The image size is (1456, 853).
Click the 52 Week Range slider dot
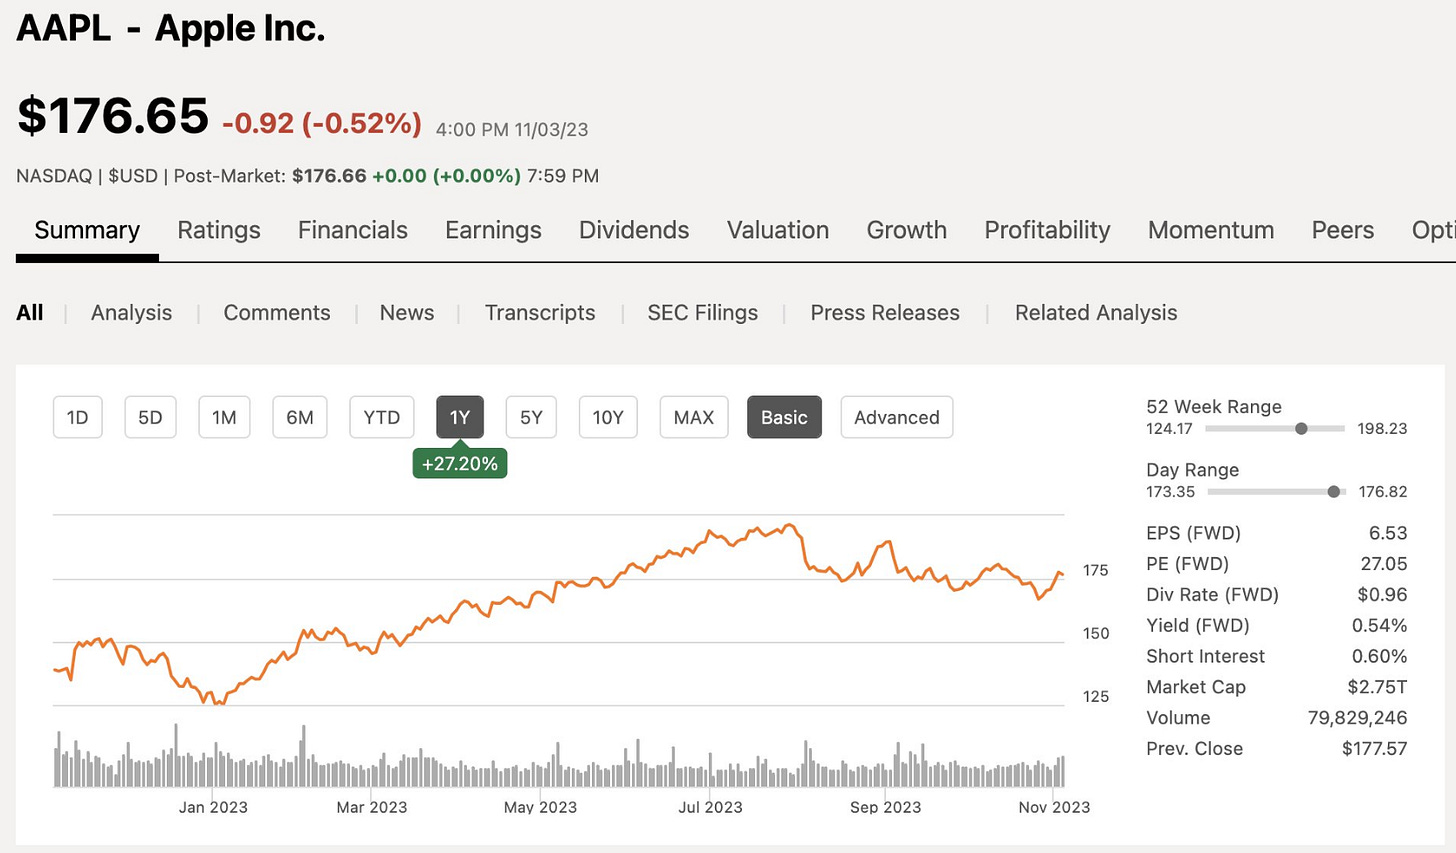click(1301, 428)
